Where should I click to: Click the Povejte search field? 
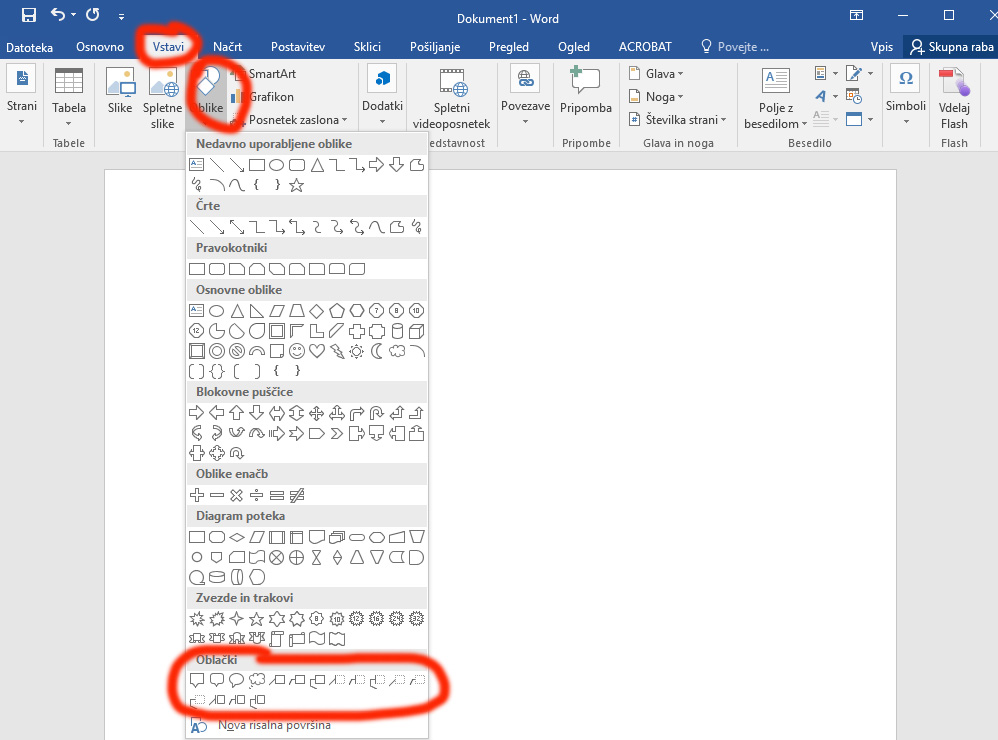point(734,46)
